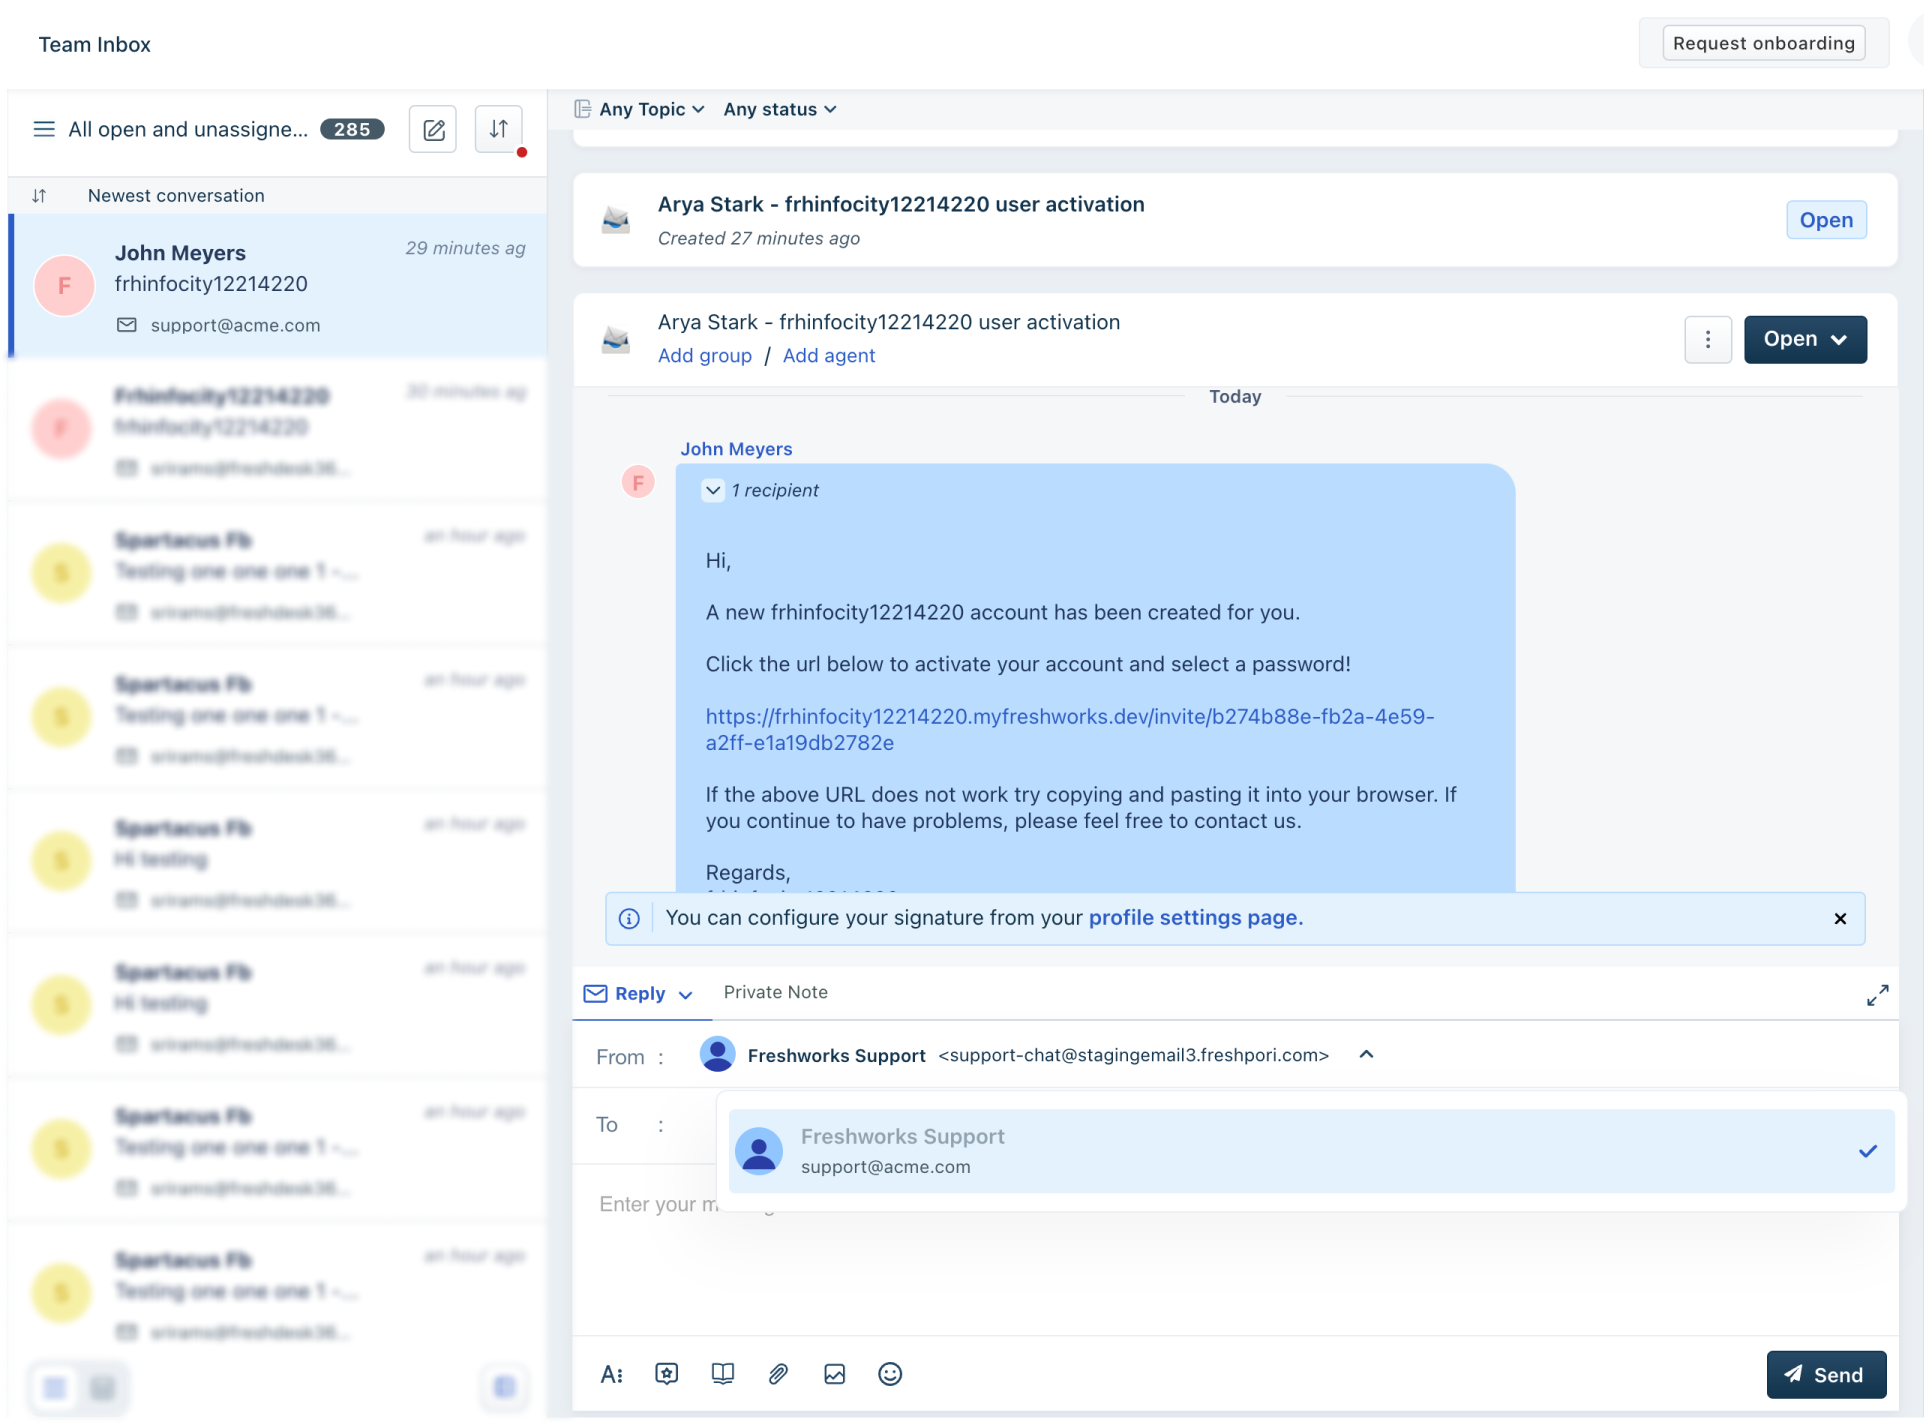Viewport: 1924px width, 1425px height.
Task: Open the knowledge base book icon
Action: click(722, 1374)
